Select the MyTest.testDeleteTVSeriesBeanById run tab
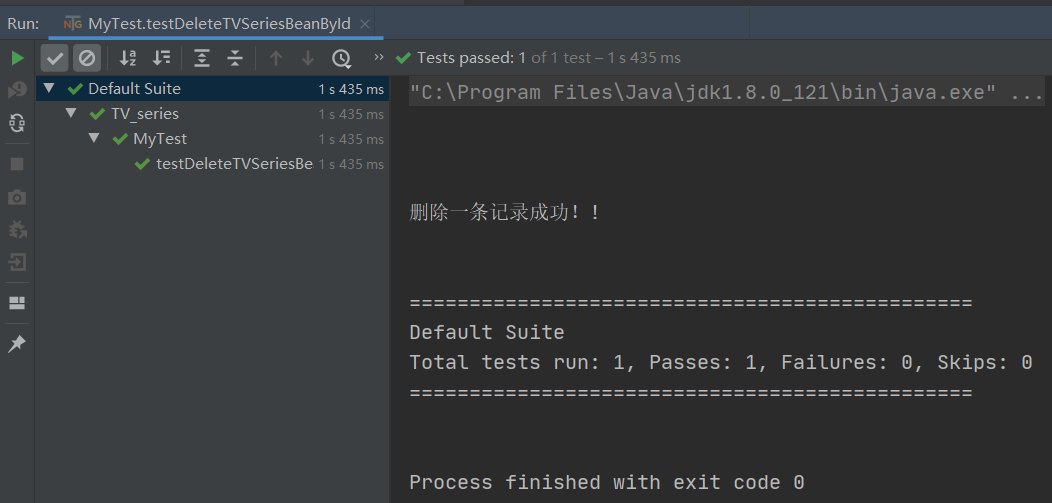 [218, 23]
